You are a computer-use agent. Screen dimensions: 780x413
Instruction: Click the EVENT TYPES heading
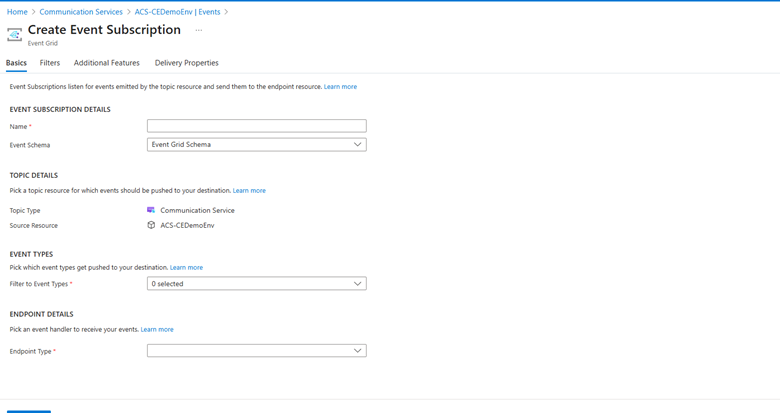[31, 254]
